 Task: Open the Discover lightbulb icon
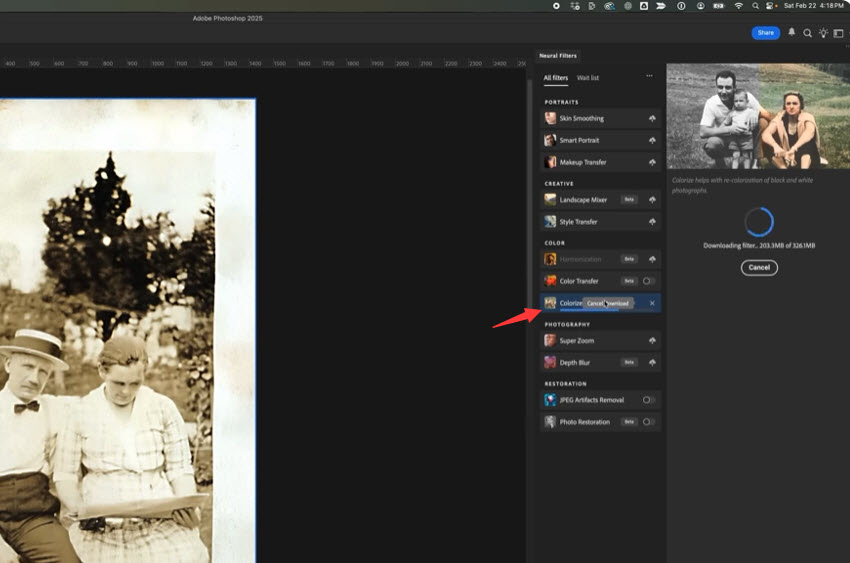(823, 33)
